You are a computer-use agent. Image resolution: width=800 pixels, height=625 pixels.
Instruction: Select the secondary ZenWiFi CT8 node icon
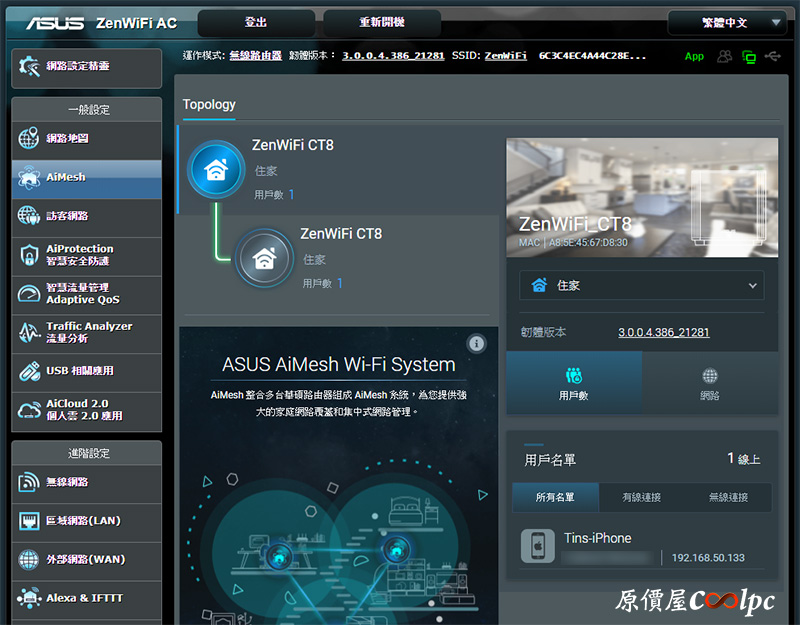[264, 258]
